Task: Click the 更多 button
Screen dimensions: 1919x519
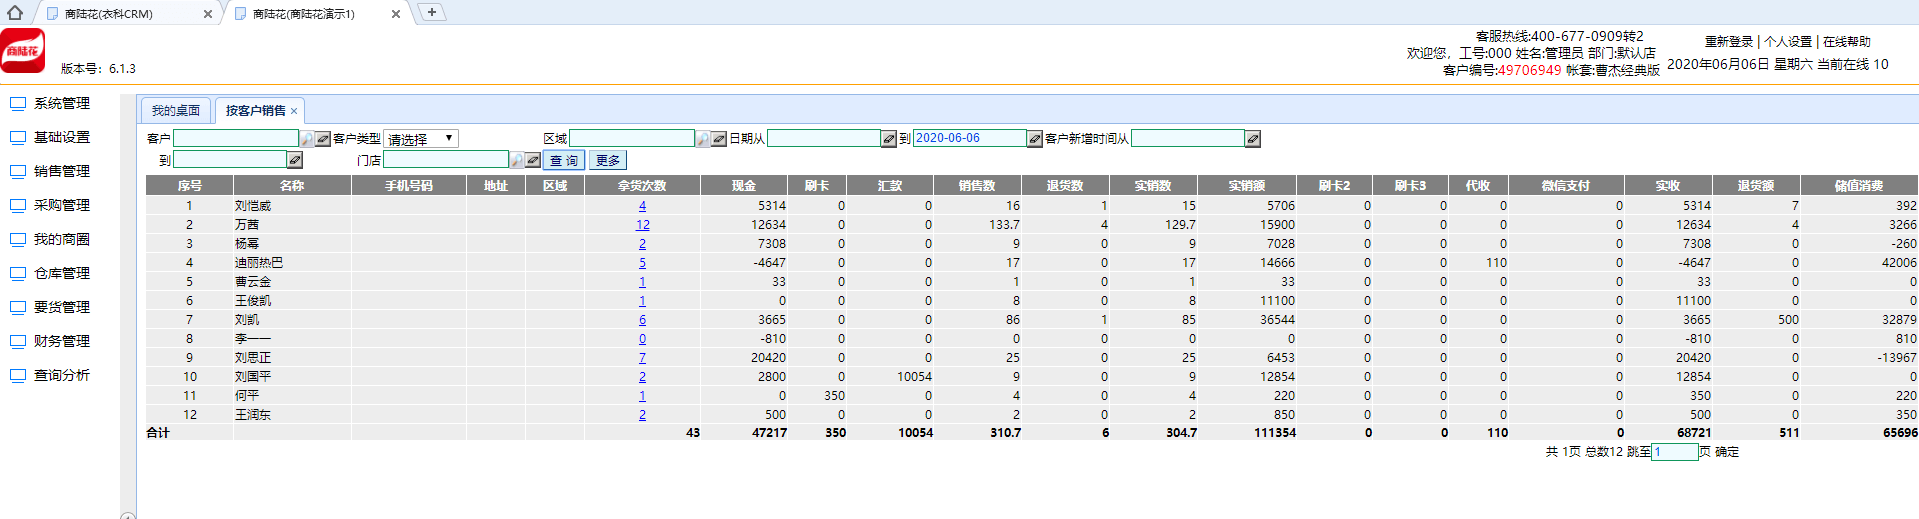Action: click(x=608, y=160)
